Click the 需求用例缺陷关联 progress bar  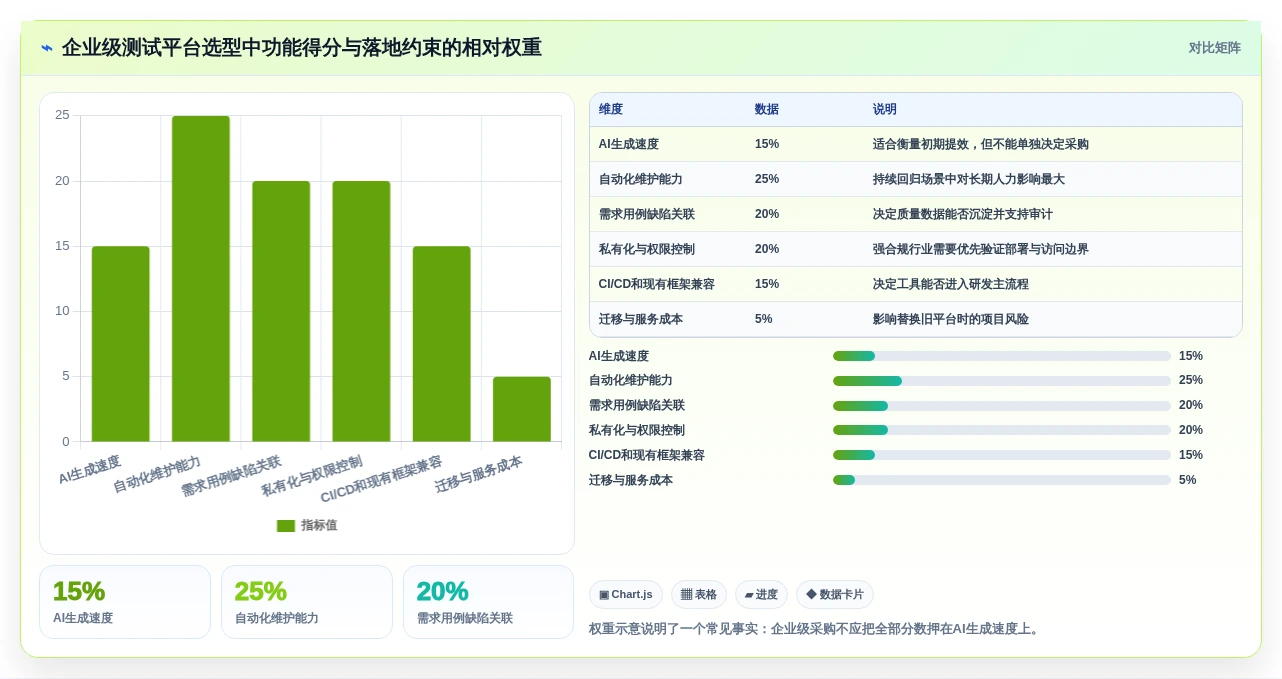tap(1002, 406)
